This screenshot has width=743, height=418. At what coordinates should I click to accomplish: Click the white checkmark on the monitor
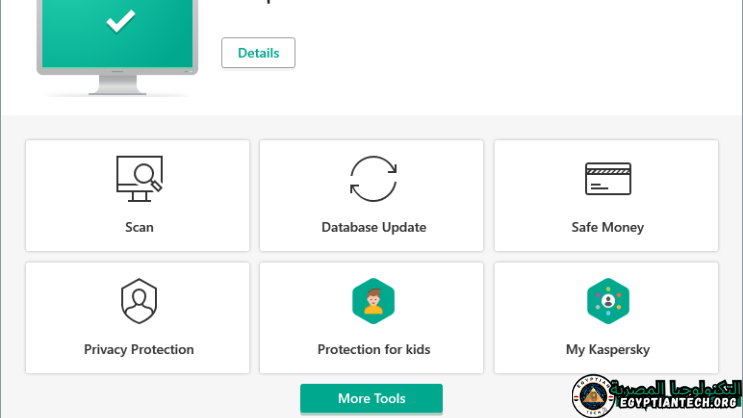pyautogui.click(x=121, y=21)
